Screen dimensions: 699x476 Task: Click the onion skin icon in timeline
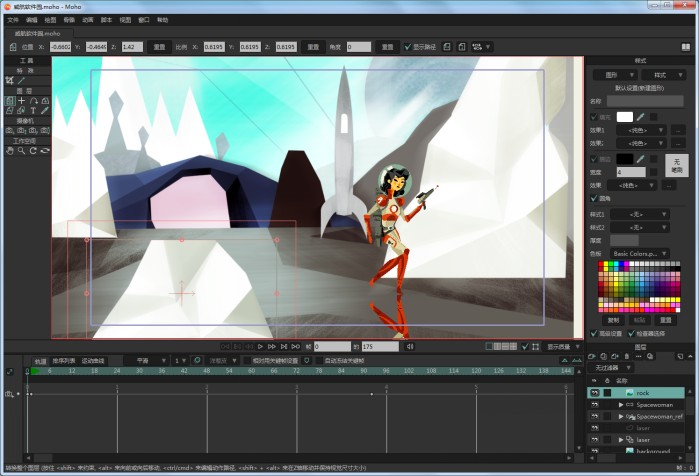pyautogui.click(x=197, y=360)
